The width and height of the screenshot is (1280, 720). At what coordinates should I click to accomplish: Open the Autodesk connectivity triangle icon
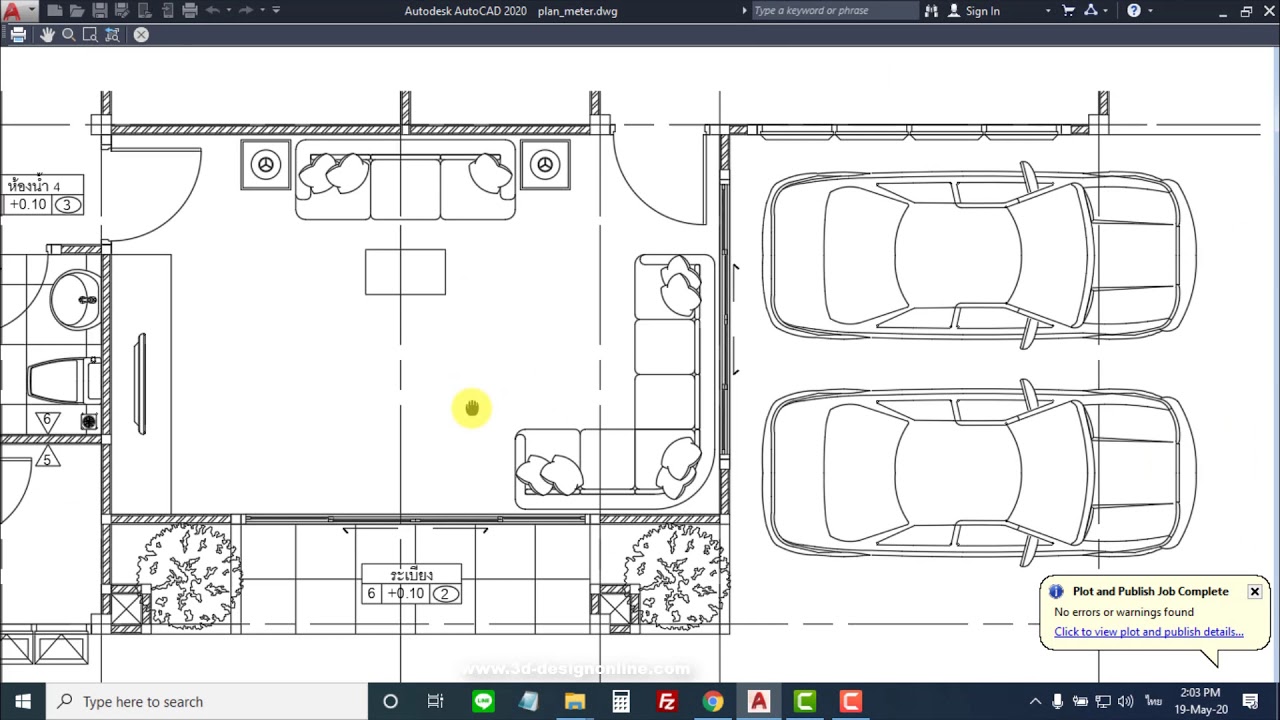tap(1090, 10)
